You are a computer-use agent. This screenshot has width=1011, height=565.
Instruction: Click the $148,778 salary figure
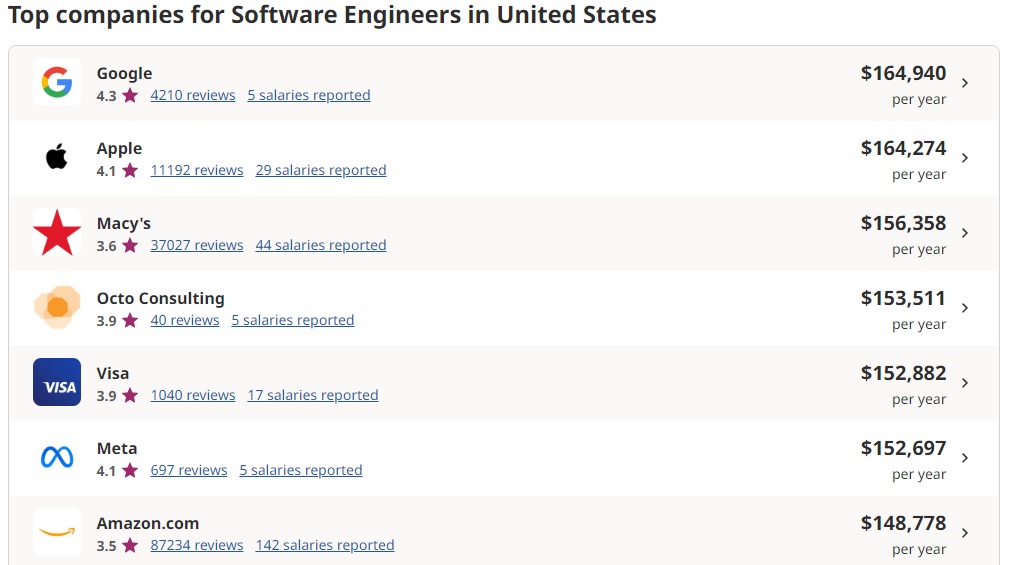903,523
